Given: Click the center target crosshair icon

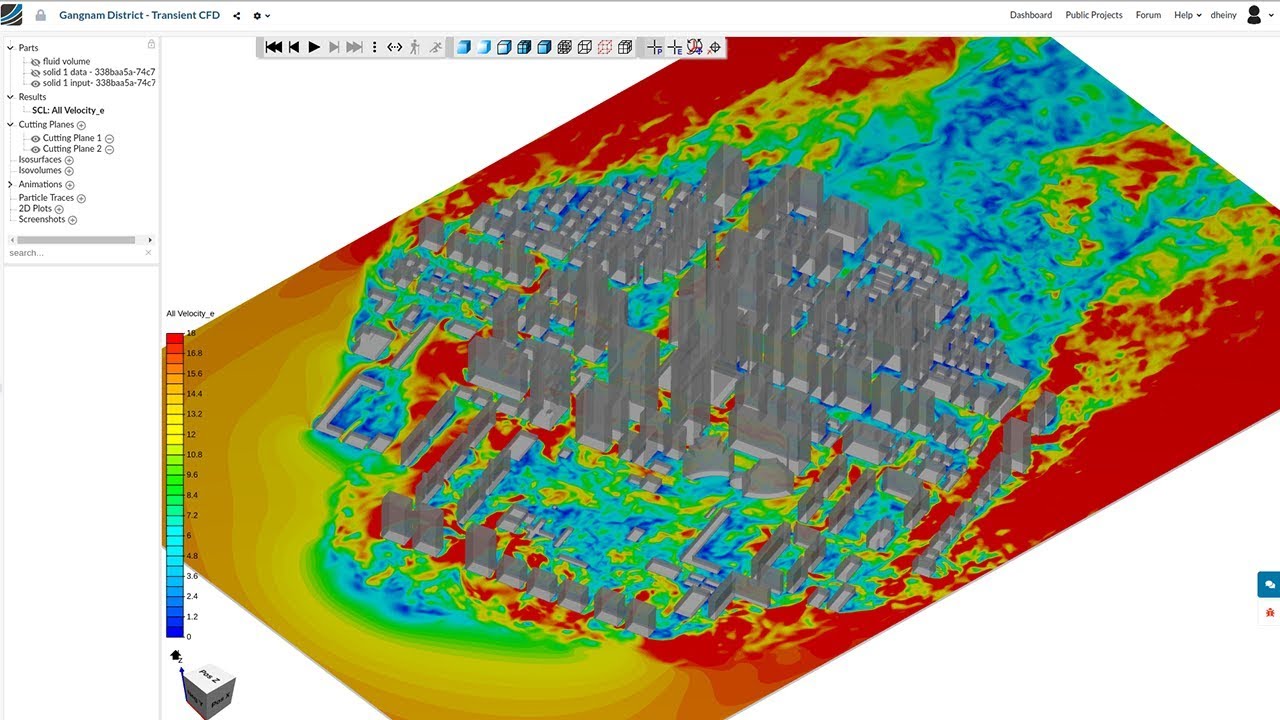Looking at the screenshot, I should (x=715, y=47).
